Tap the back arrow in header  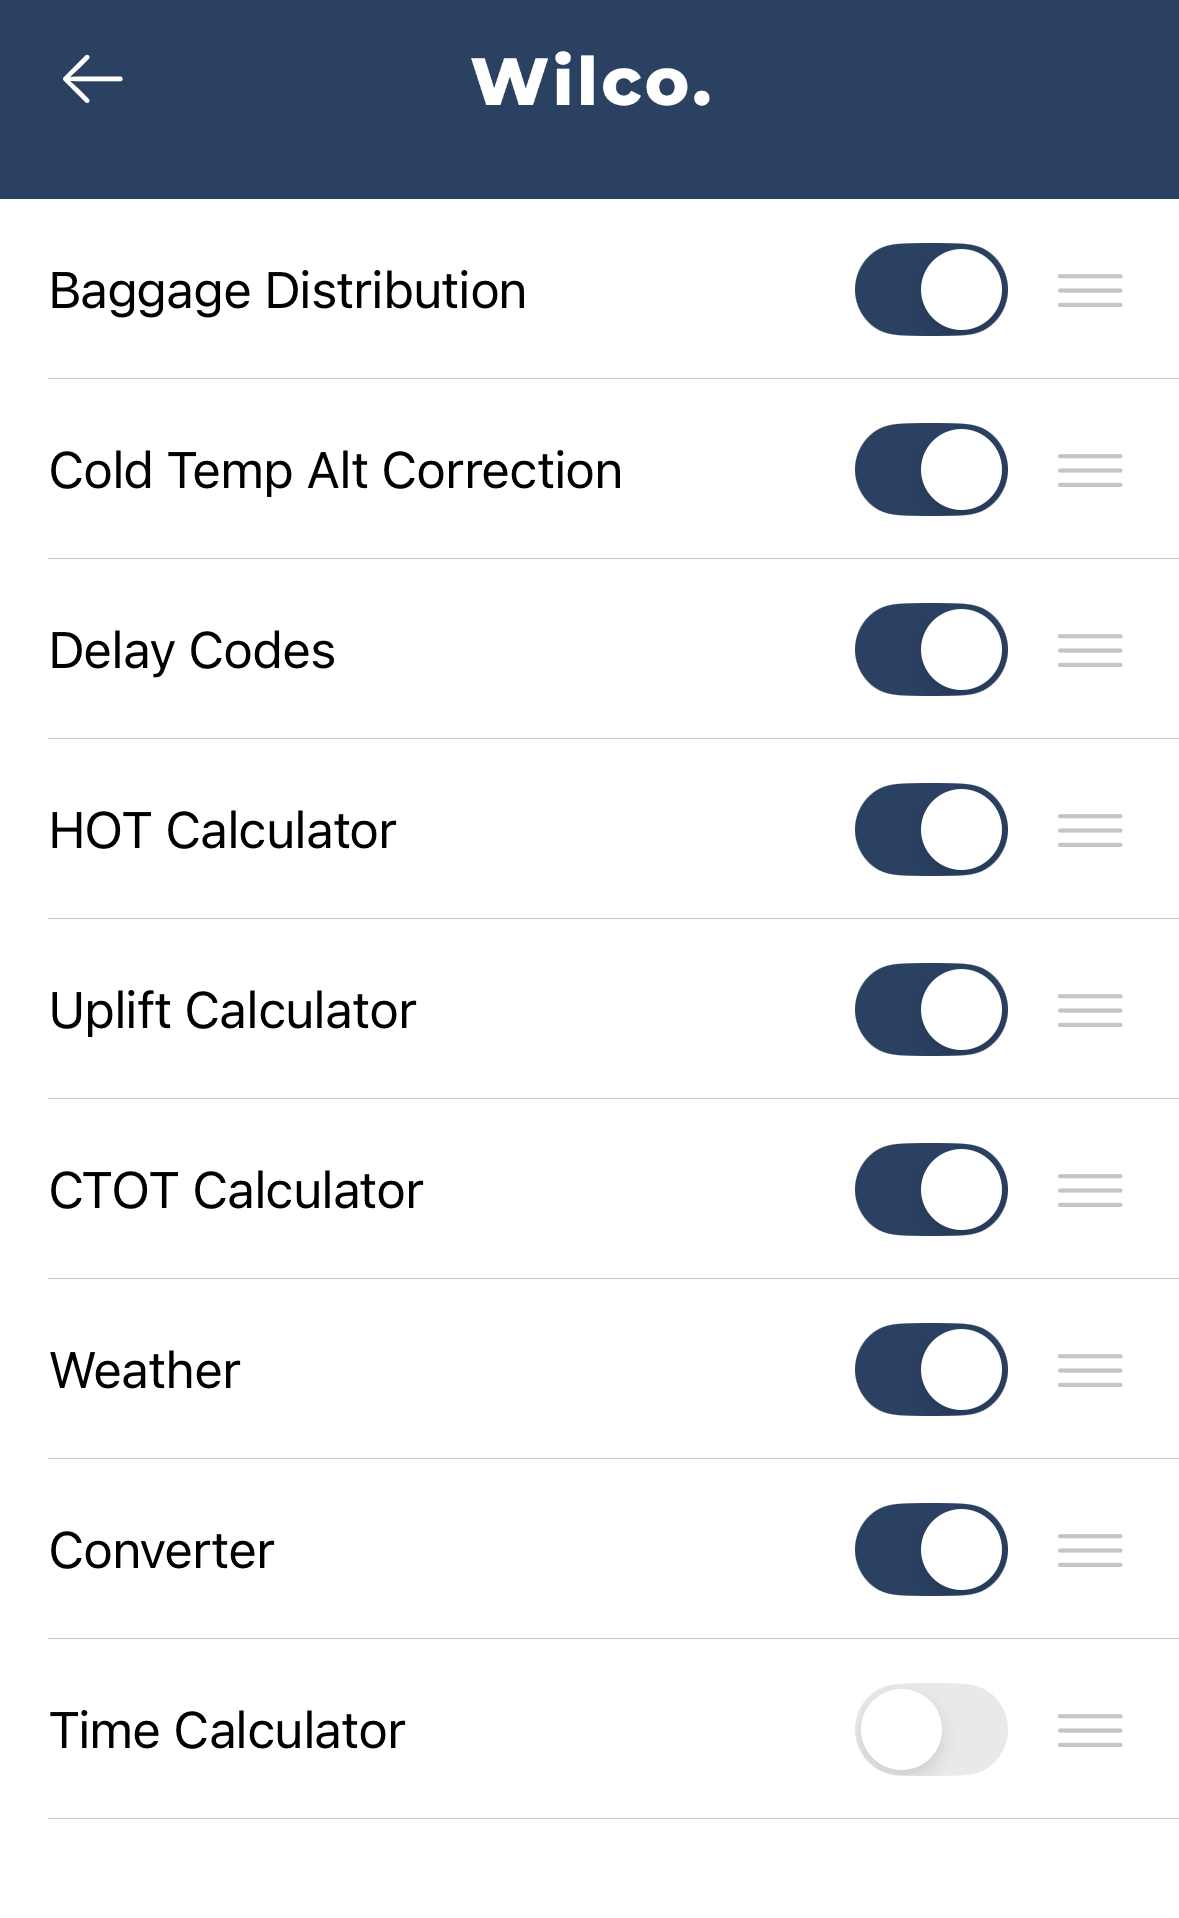tap(92, 79)
